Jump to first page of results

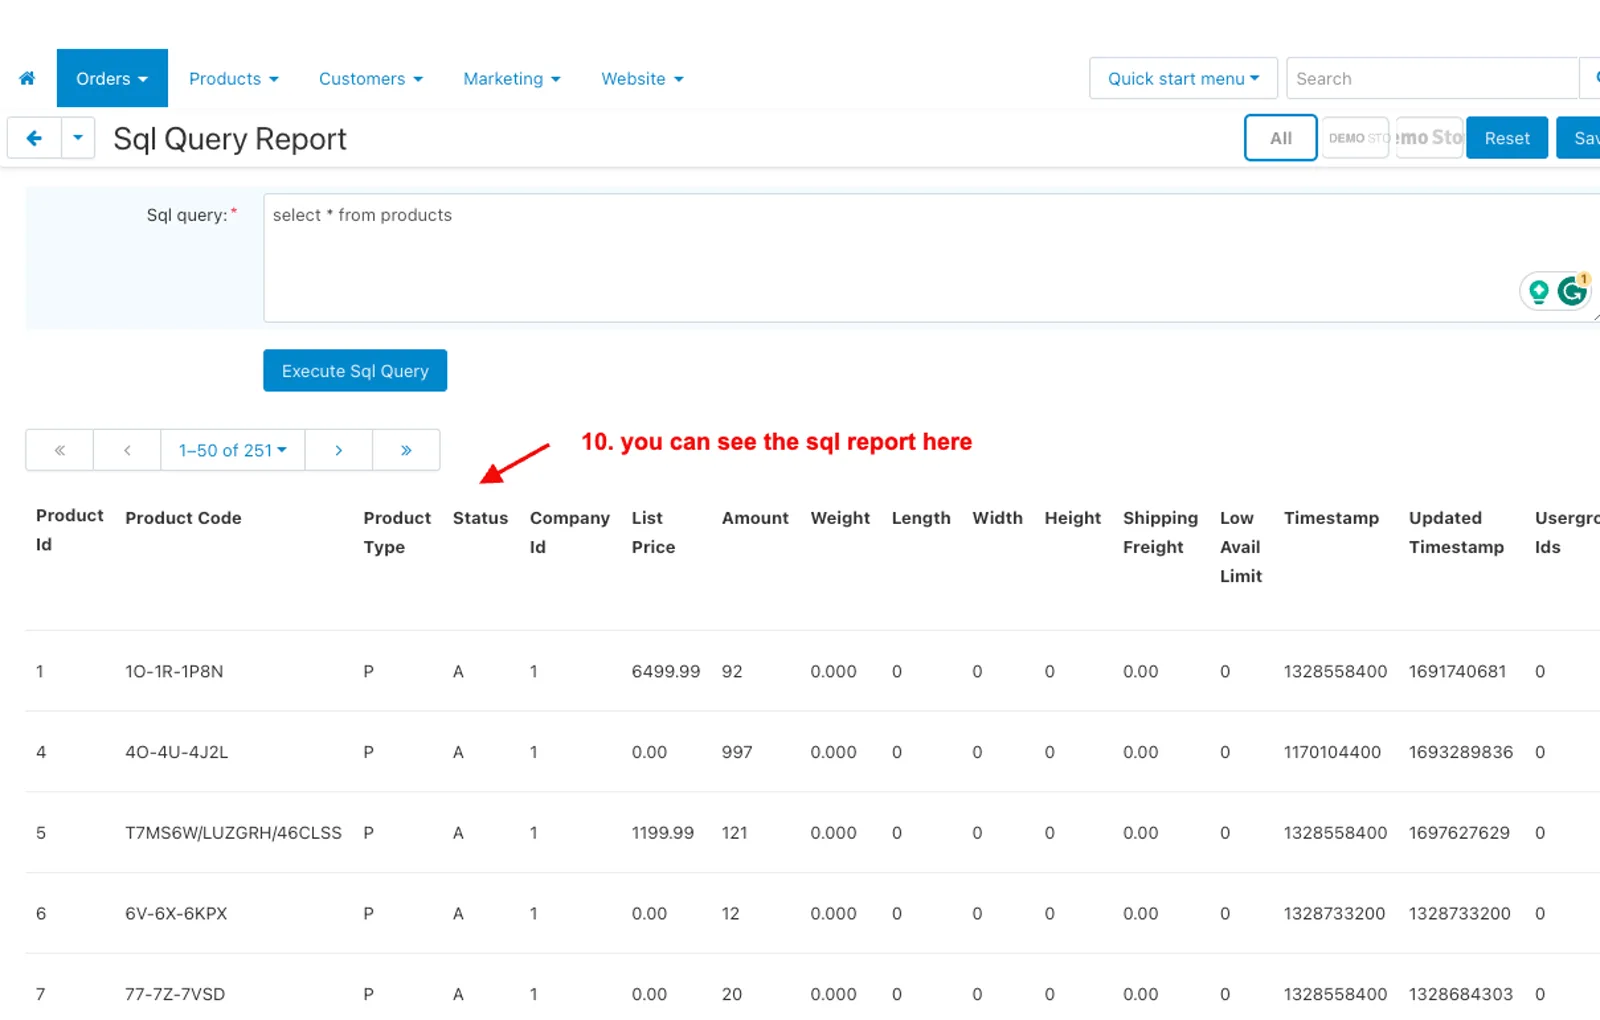60,450
